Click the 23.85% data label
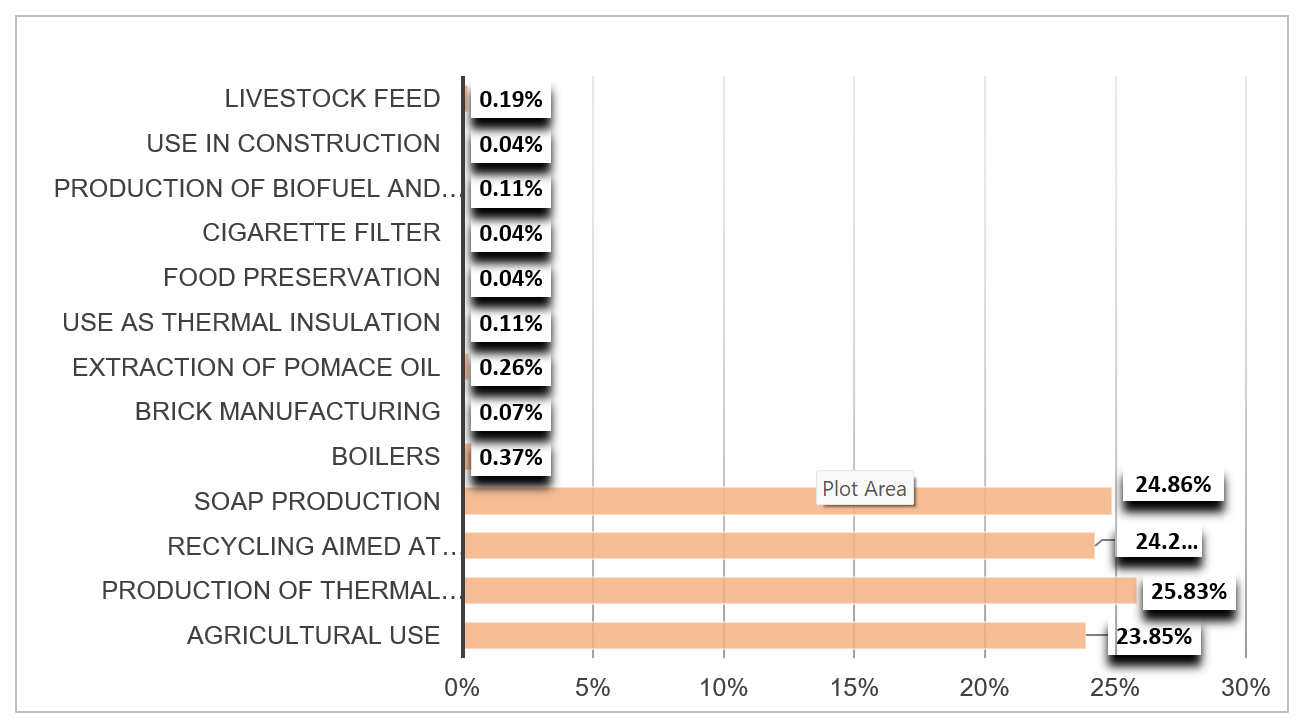The width and height of the screenshot is (1304, 728). coord(1153,637)
